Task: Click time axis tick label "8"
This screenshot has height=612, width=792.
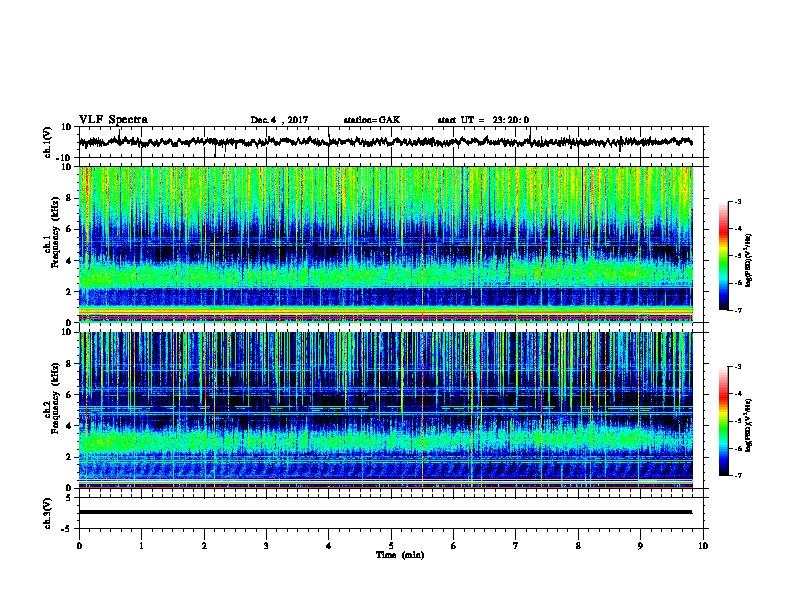Action: 578,546
